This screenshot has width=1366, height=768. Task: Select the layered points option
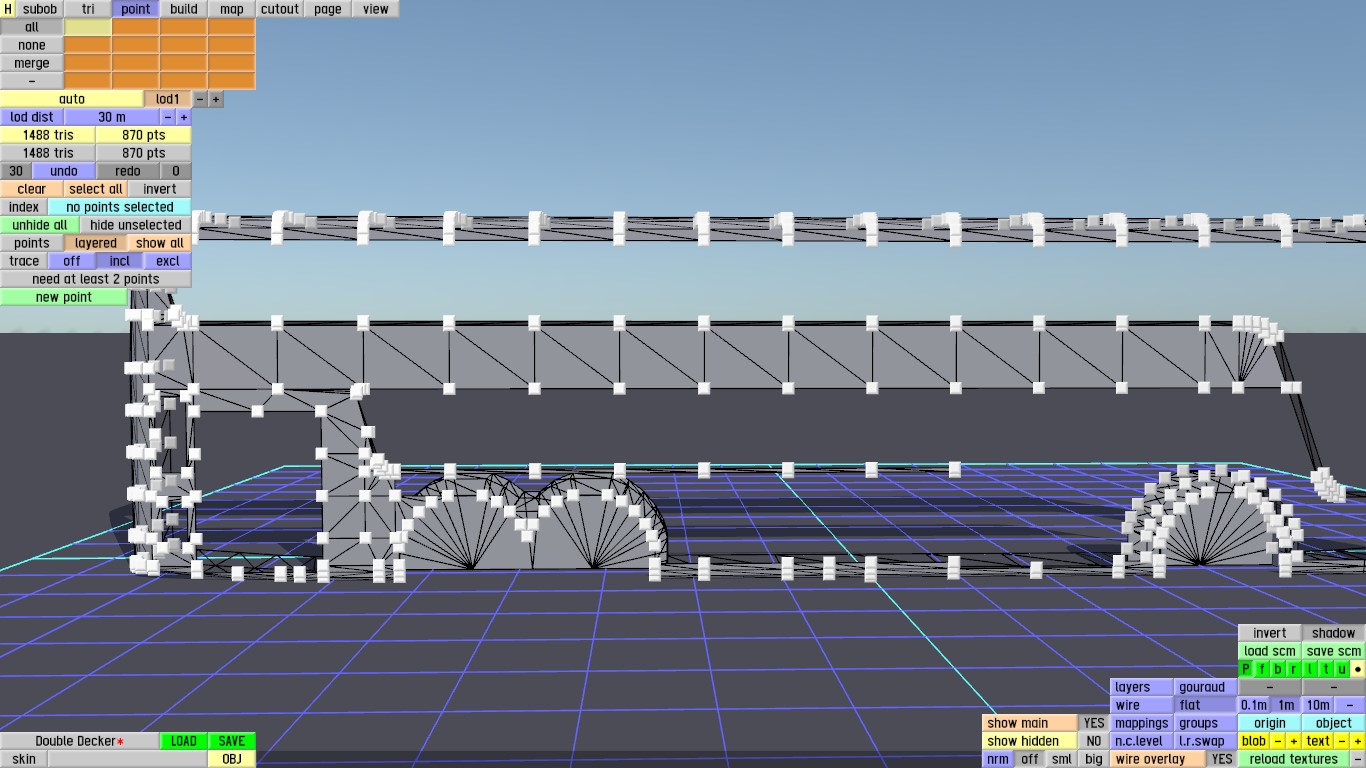pos(96,243)
